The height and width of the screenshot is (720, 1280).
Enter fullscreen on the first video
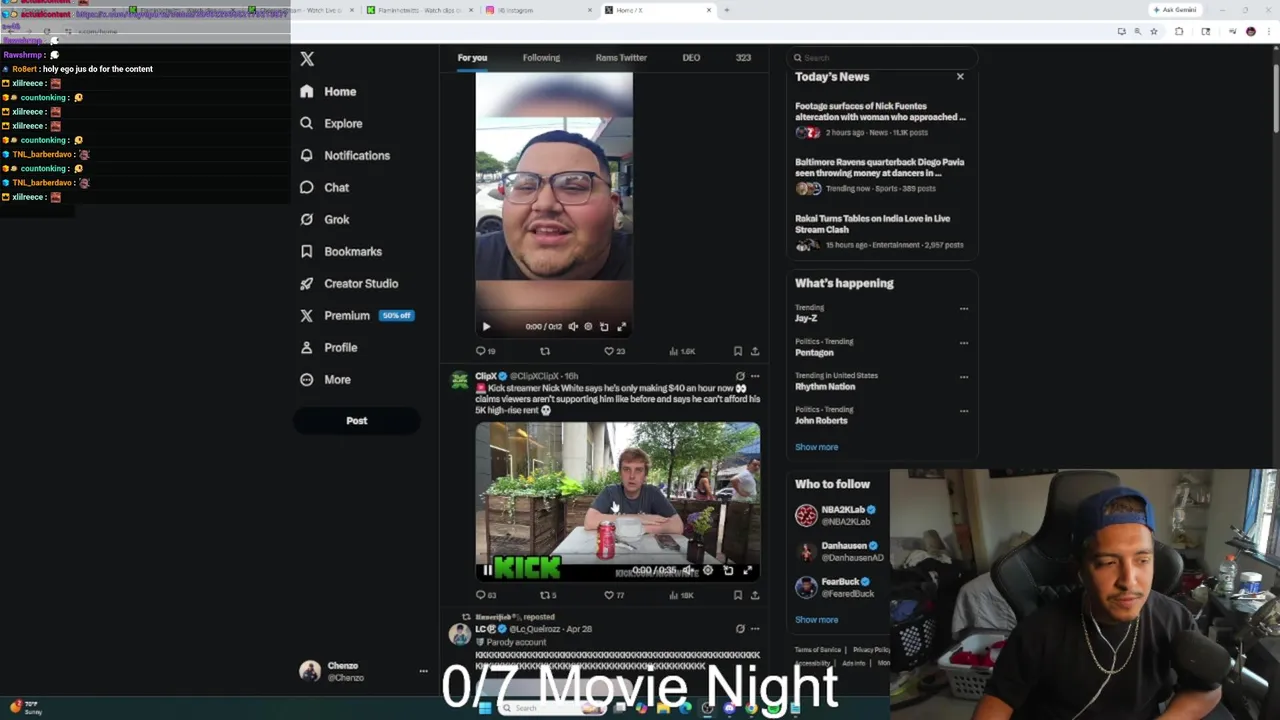[x=621, y=327]
